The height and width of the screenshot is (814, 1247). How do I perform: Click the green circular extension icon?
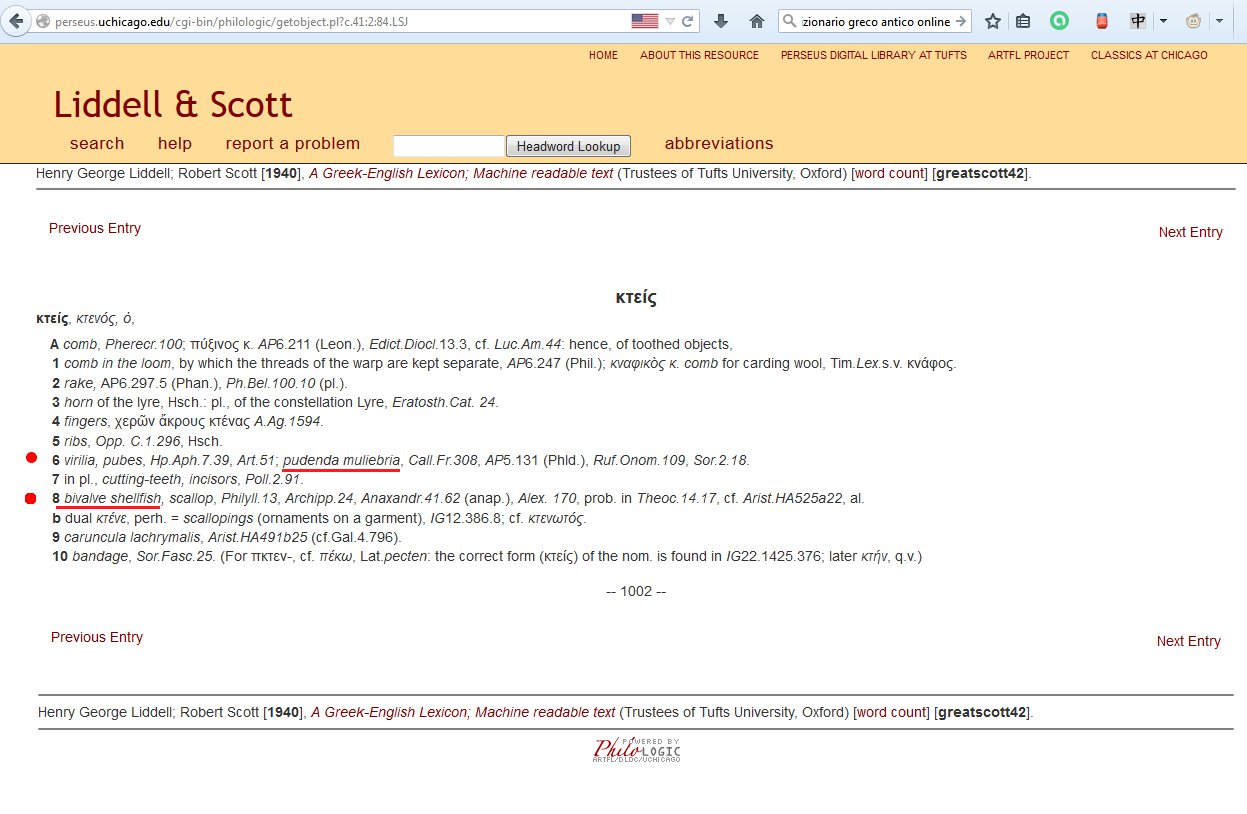coord(1058,21)
